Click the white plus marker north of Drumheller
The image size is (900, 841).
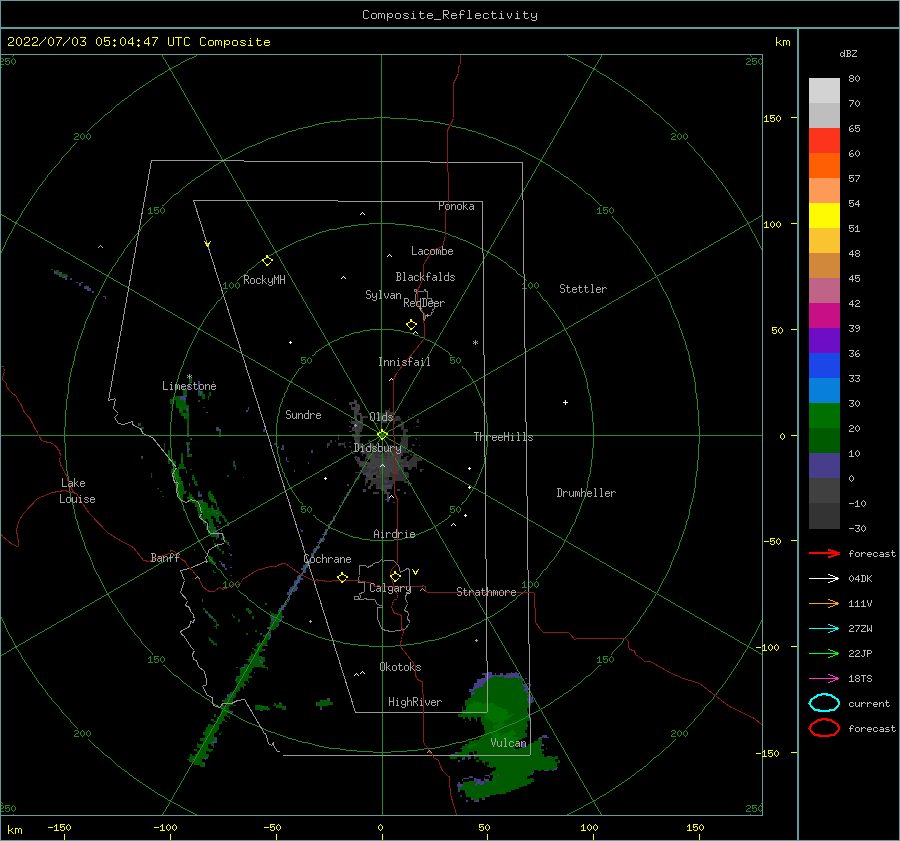(x=565, y=402)
